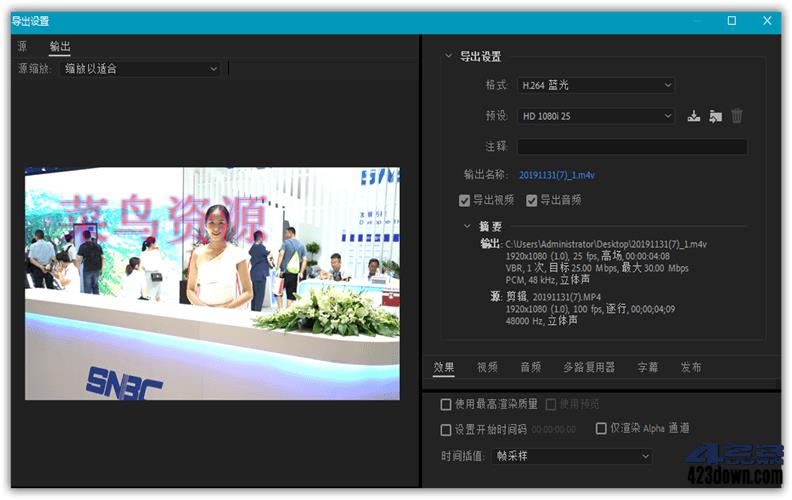Click the Import Preset icon
Image resolution: width=792 pixels, height=500 pixels.
pyautogui.click(x=715, y=116)
